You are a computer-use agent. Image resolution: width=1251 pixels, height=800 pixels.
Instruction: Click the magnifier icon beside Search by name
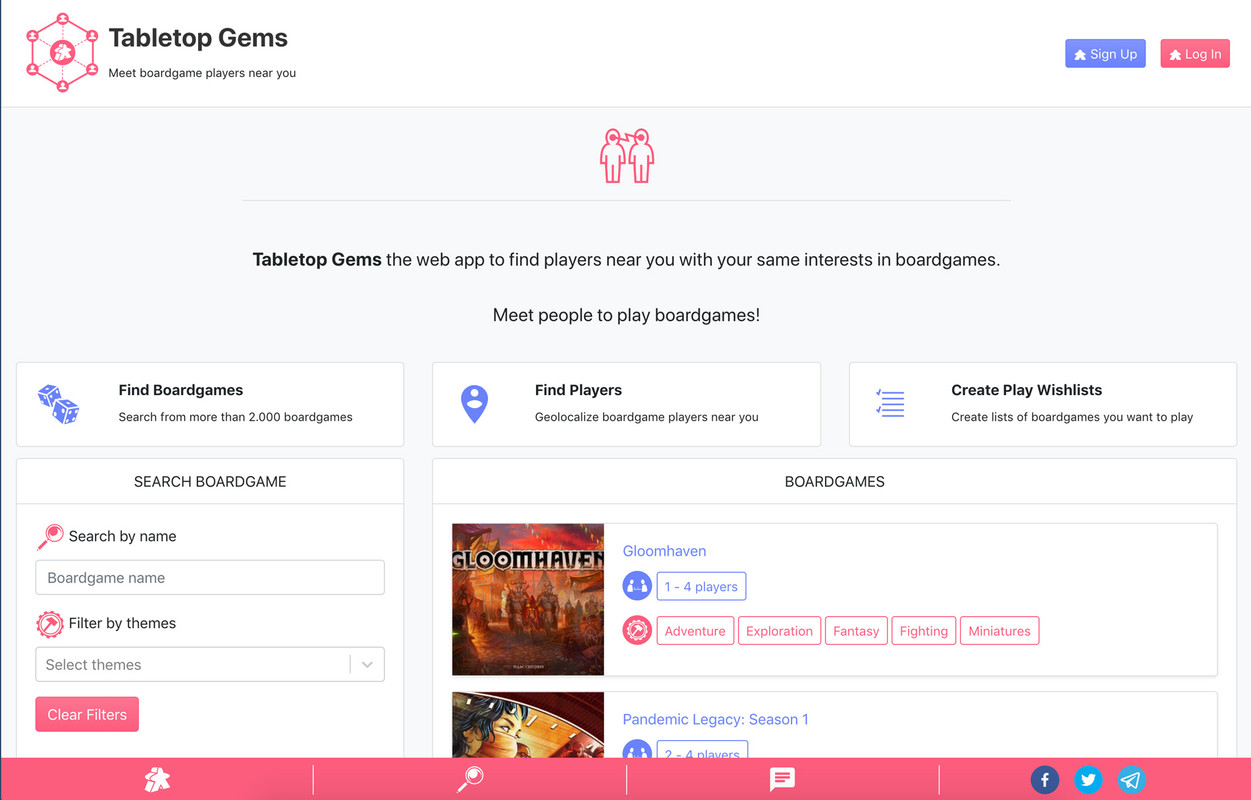tap(50, 537)
